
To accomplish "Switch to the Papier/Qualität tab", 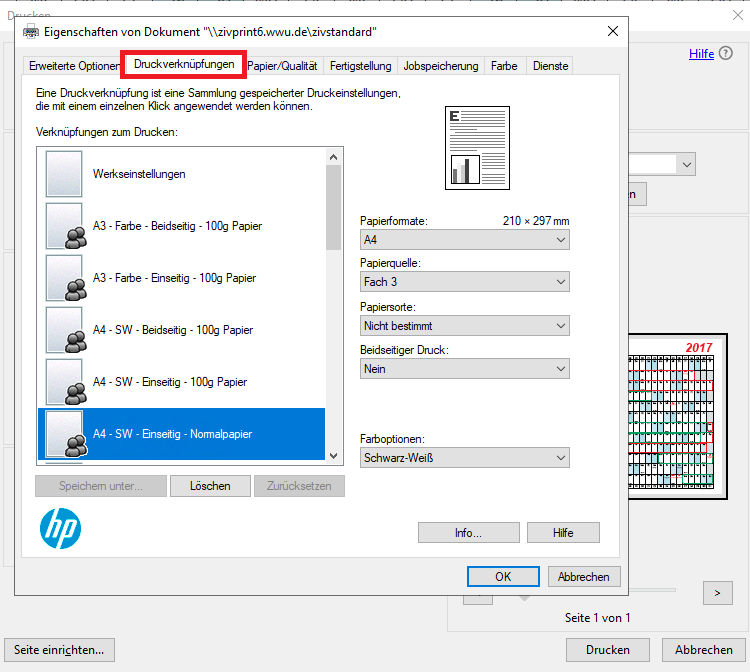I will (285, 66).
